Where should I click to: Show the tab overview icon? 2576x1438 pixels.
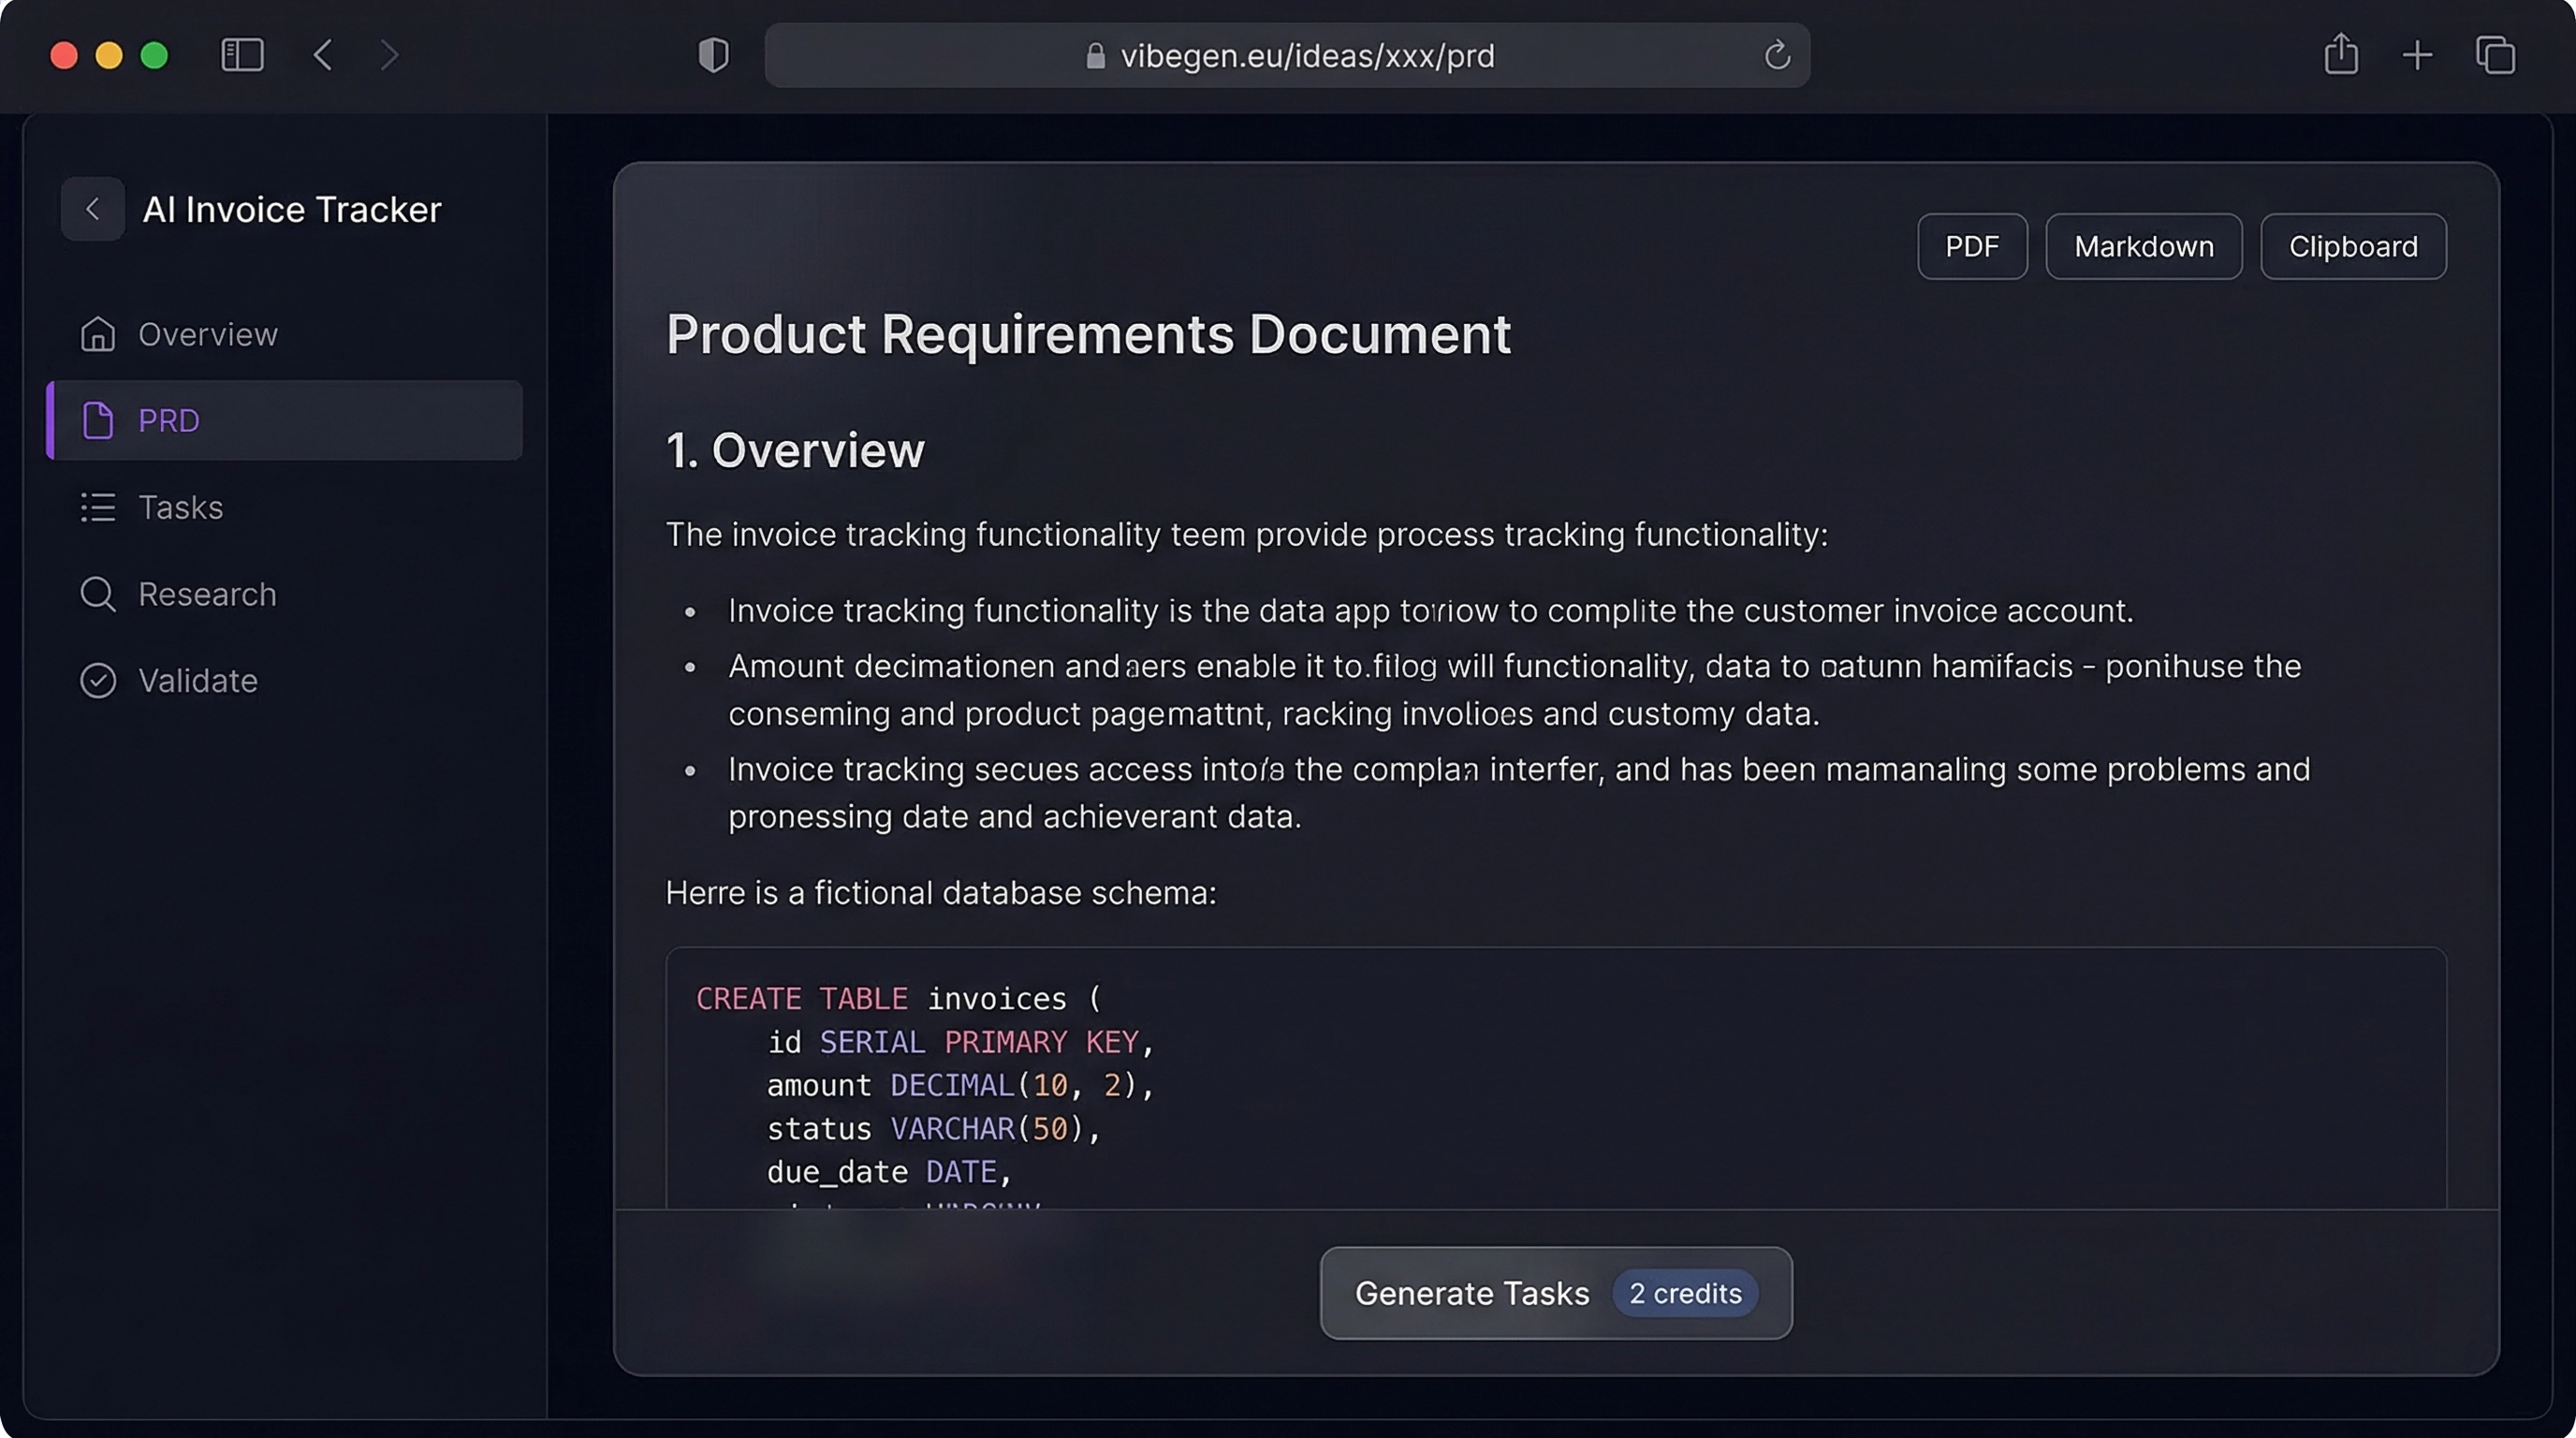click(x=2495, y=55)
